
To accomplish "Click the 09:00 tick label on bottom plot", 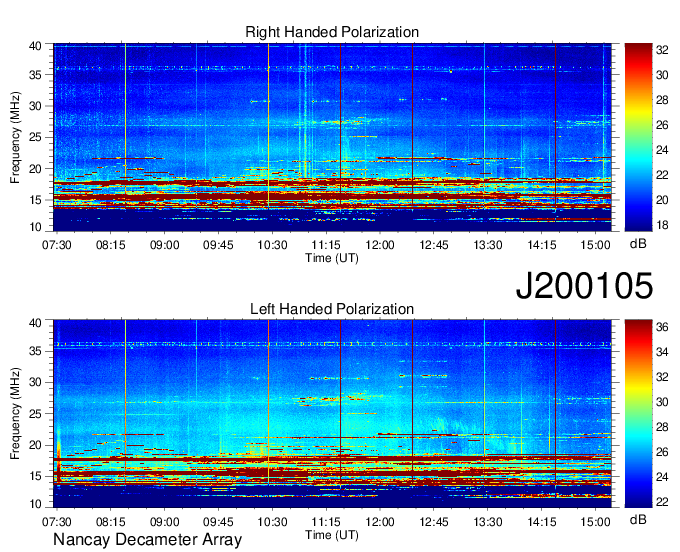I will pyautogui.click(x=164, y=521).
